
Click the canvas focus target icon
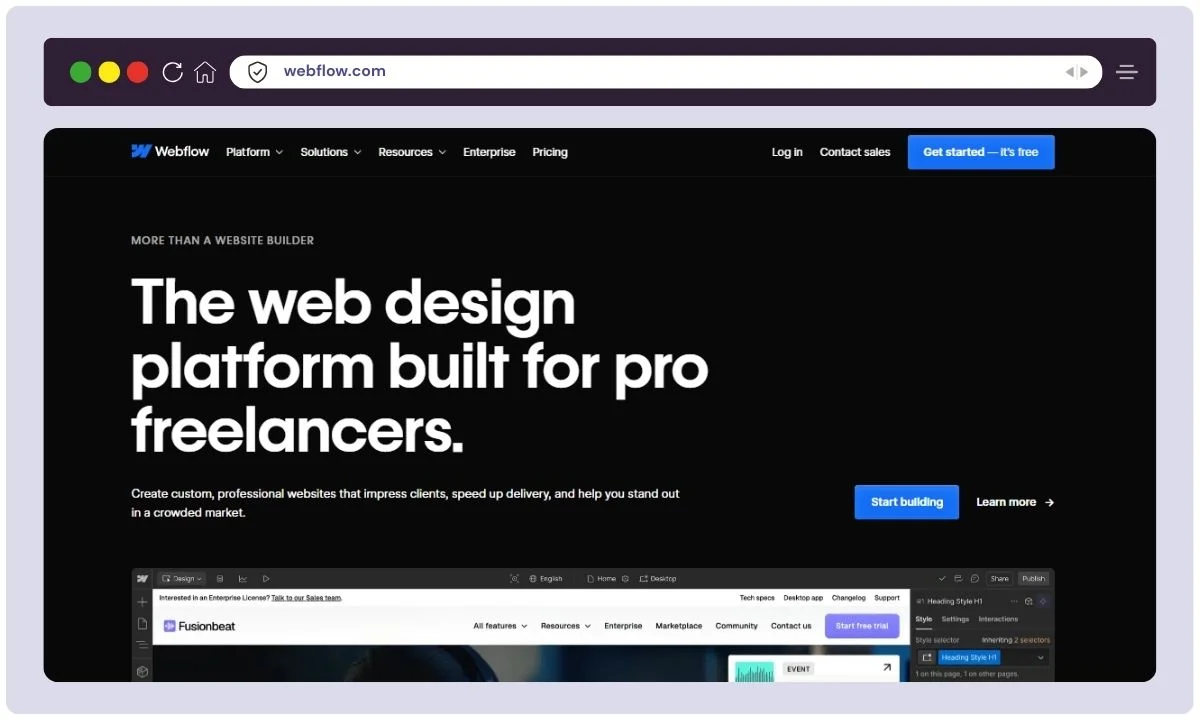point(515,578)
